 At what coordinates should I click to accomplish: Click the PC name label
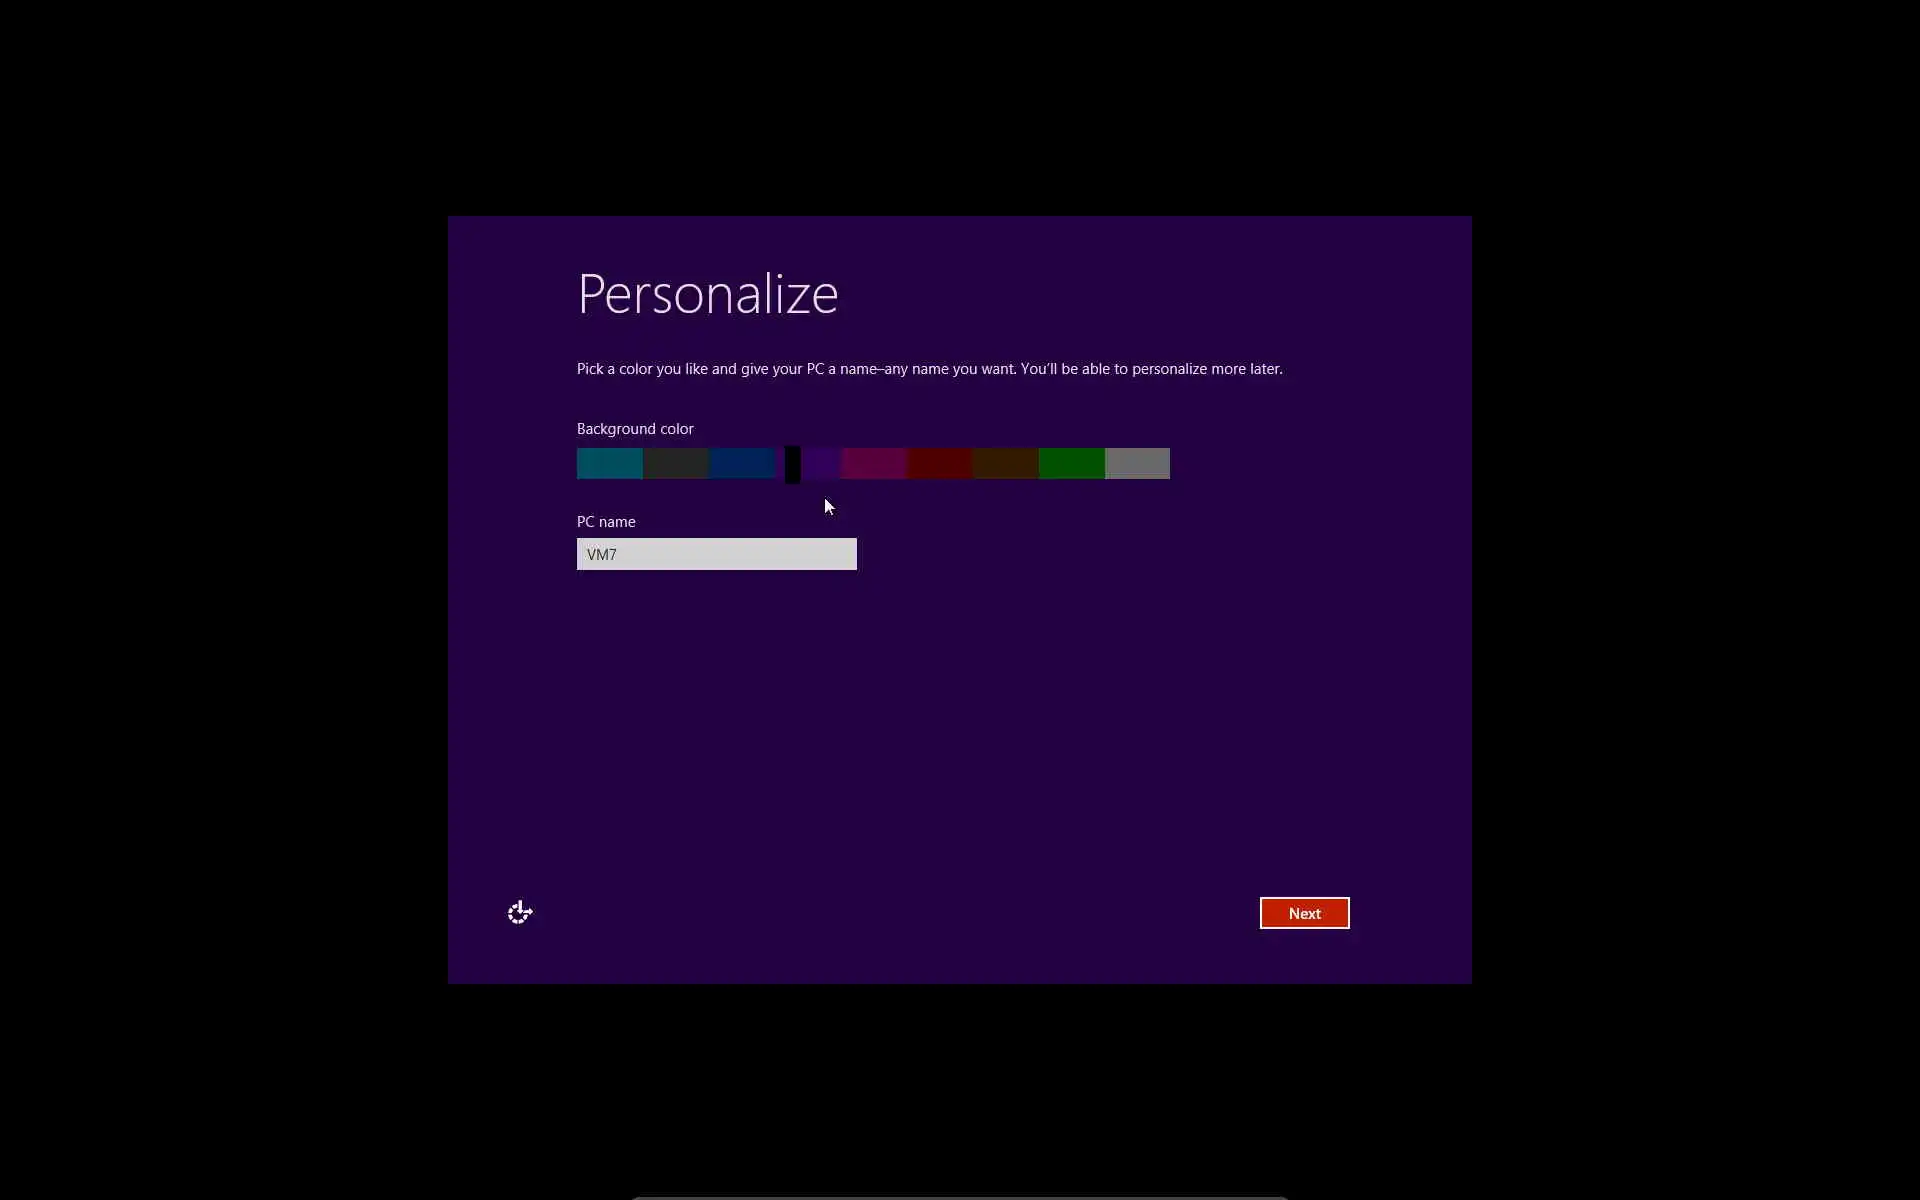pos(606,522)
